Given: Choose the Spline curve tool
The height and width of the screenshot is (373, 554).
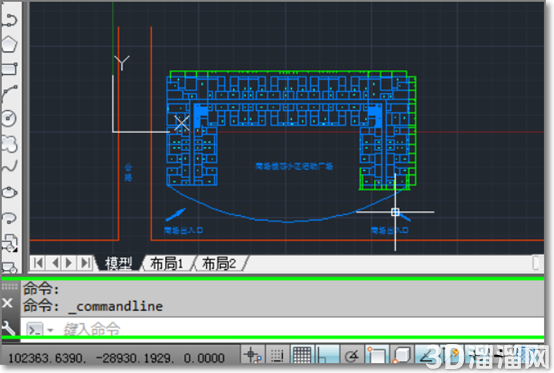Looking at the screenshot, I should [10, 167].
